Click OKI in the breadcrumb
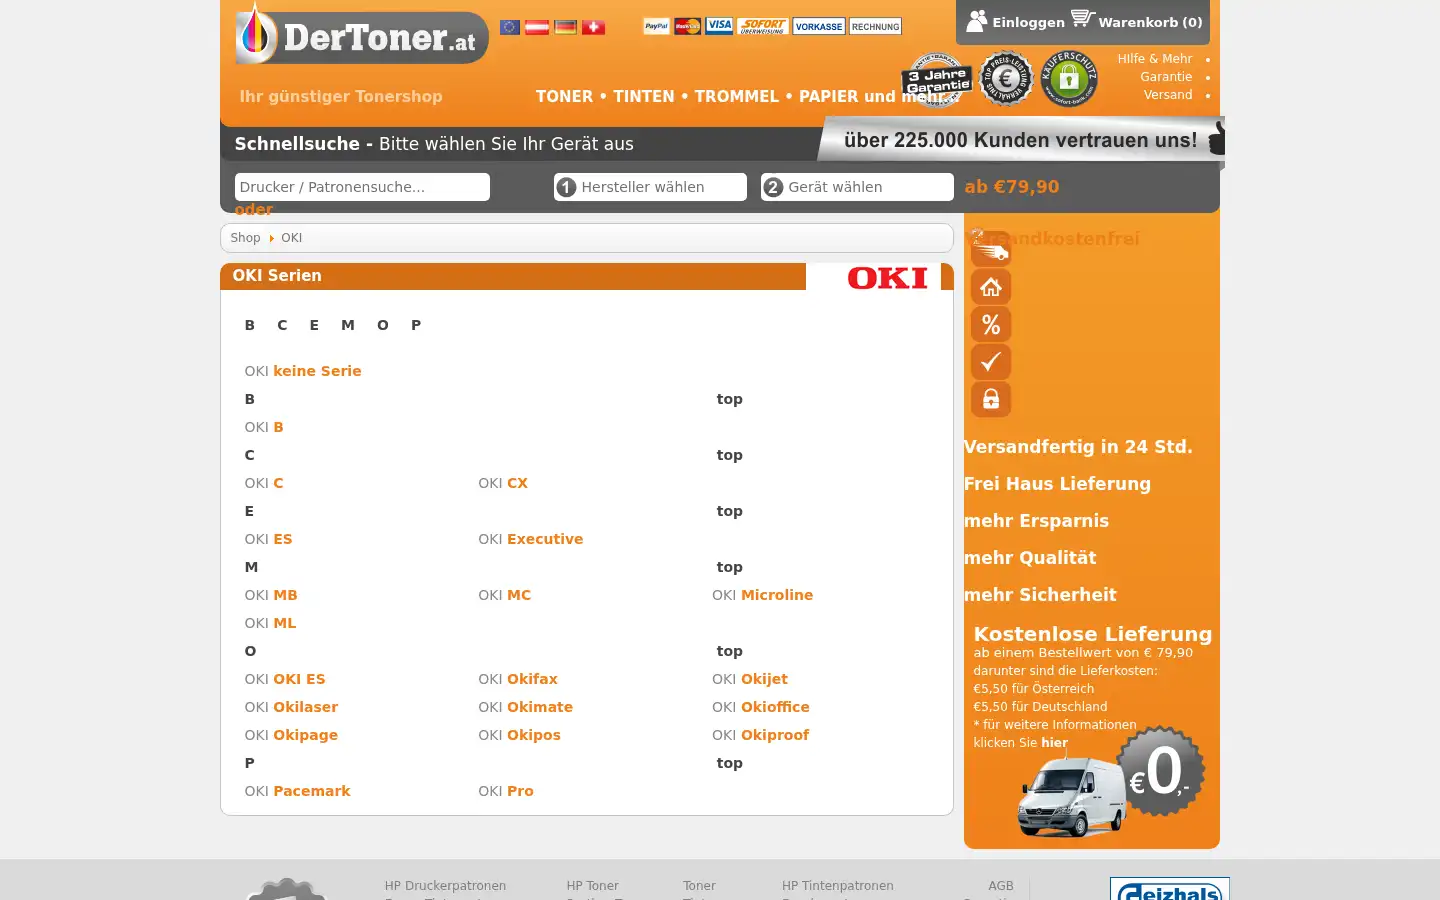The width and height of the screenshot is (1440, 900). click(291, 238)
